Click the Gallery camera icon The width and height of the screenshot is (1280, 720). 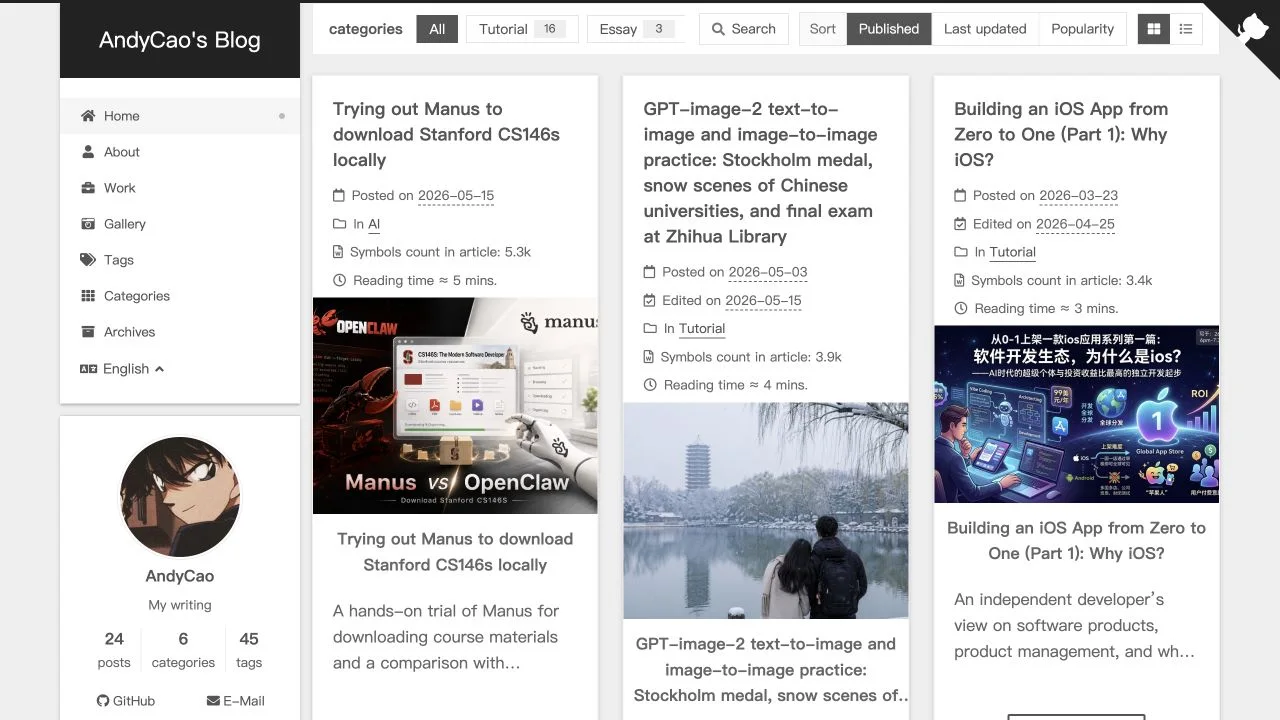[88, 224]
